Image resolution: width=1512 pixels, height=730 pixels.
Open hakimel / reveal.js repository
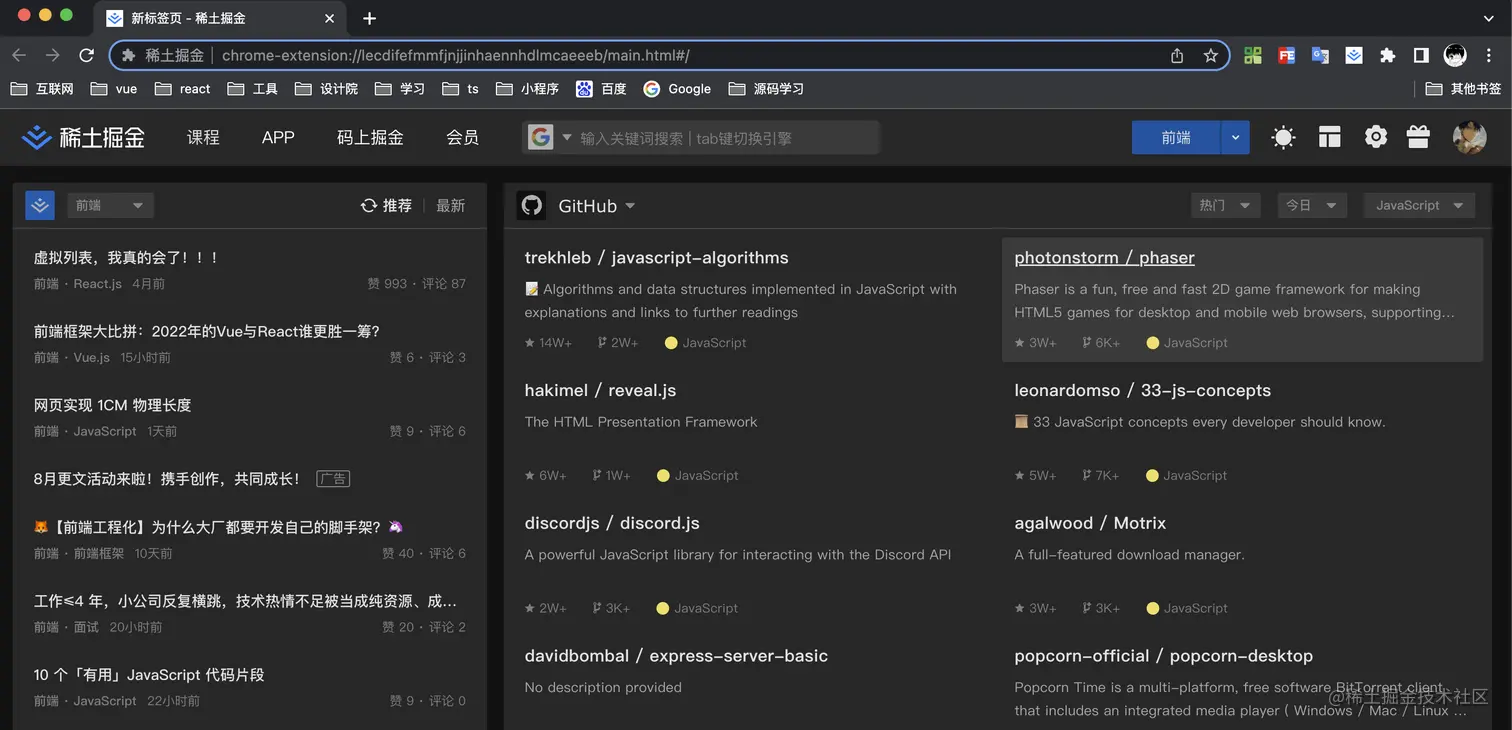click(x=600, y=390)
